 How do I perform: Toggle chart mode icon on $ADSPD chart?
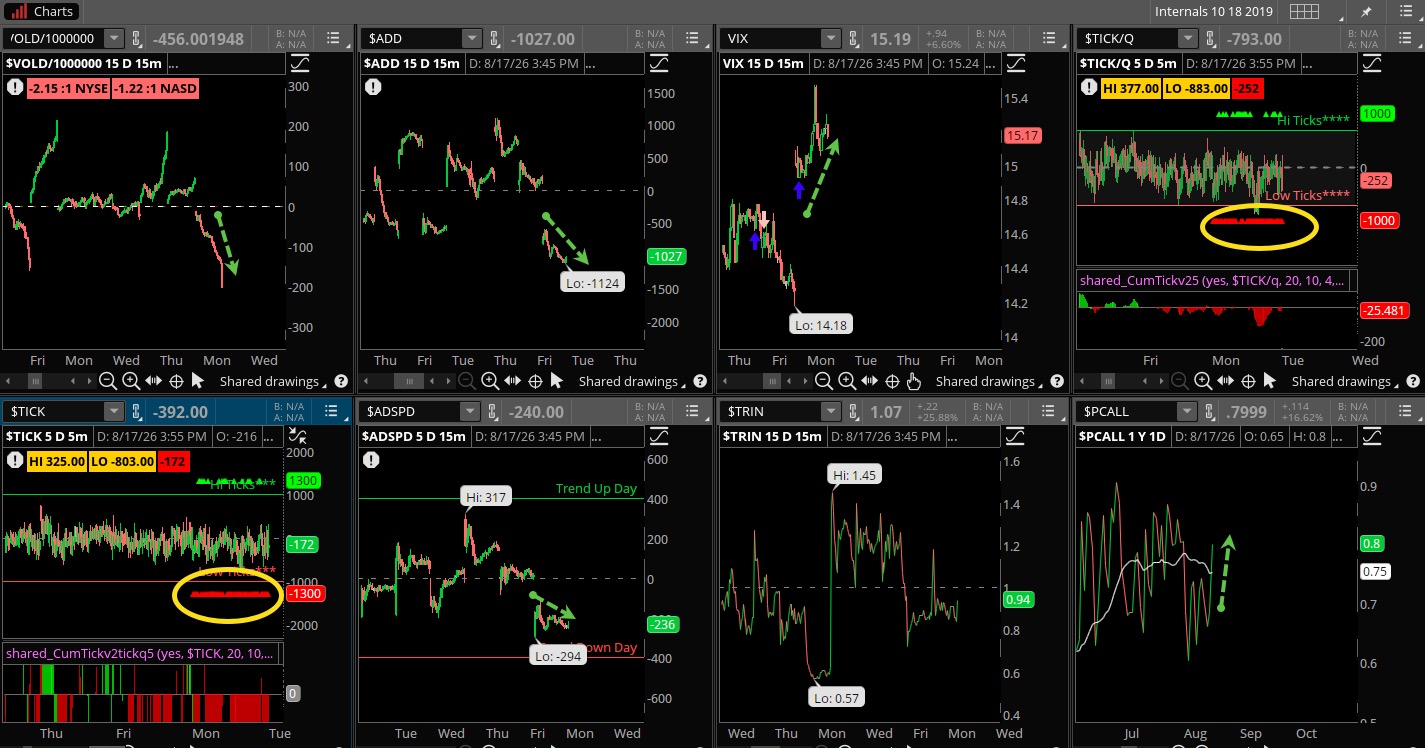coord(660,436)
